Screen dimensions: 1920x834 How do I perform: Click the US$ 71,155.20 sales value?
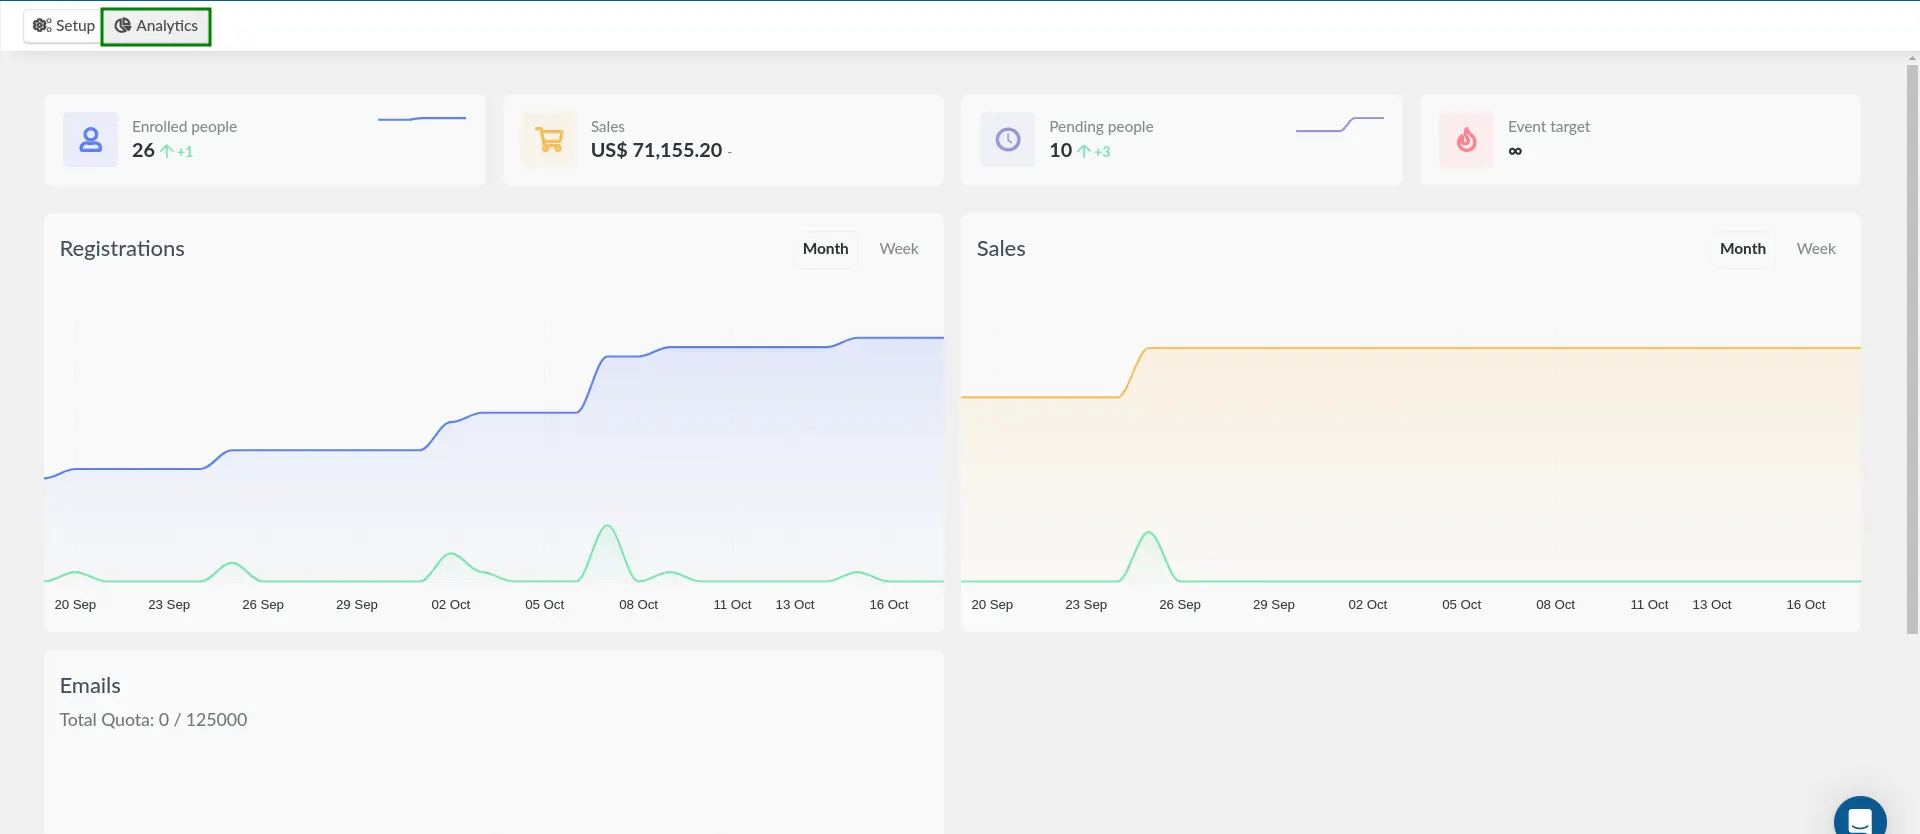(x=656, y=151)
